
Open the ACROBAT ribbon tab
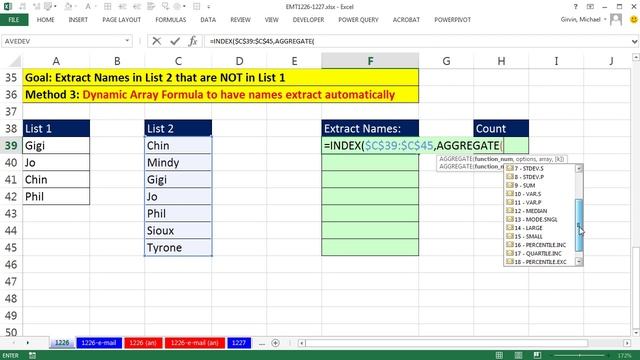[406, 20]
